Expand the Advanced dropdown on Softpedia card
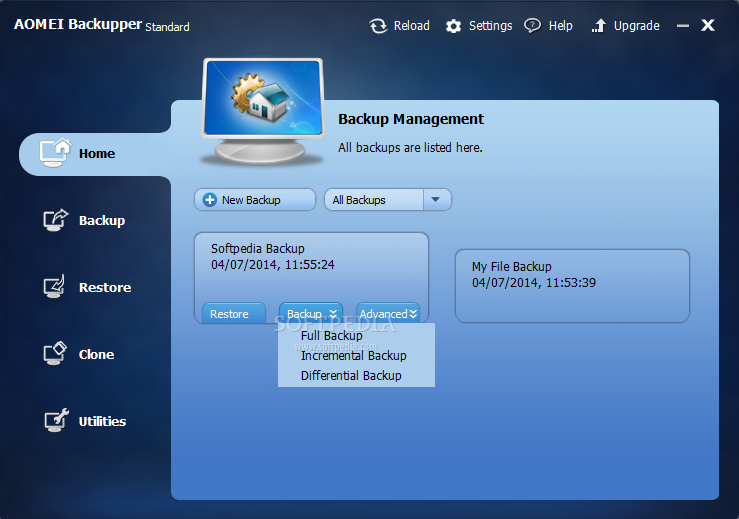Image resolution: width=739 pixels, height=519 pixels. [x=388, y=313]
